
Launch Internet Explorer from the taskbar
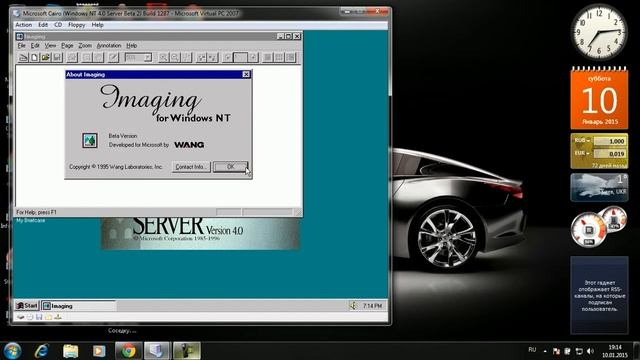coord(42,351)
